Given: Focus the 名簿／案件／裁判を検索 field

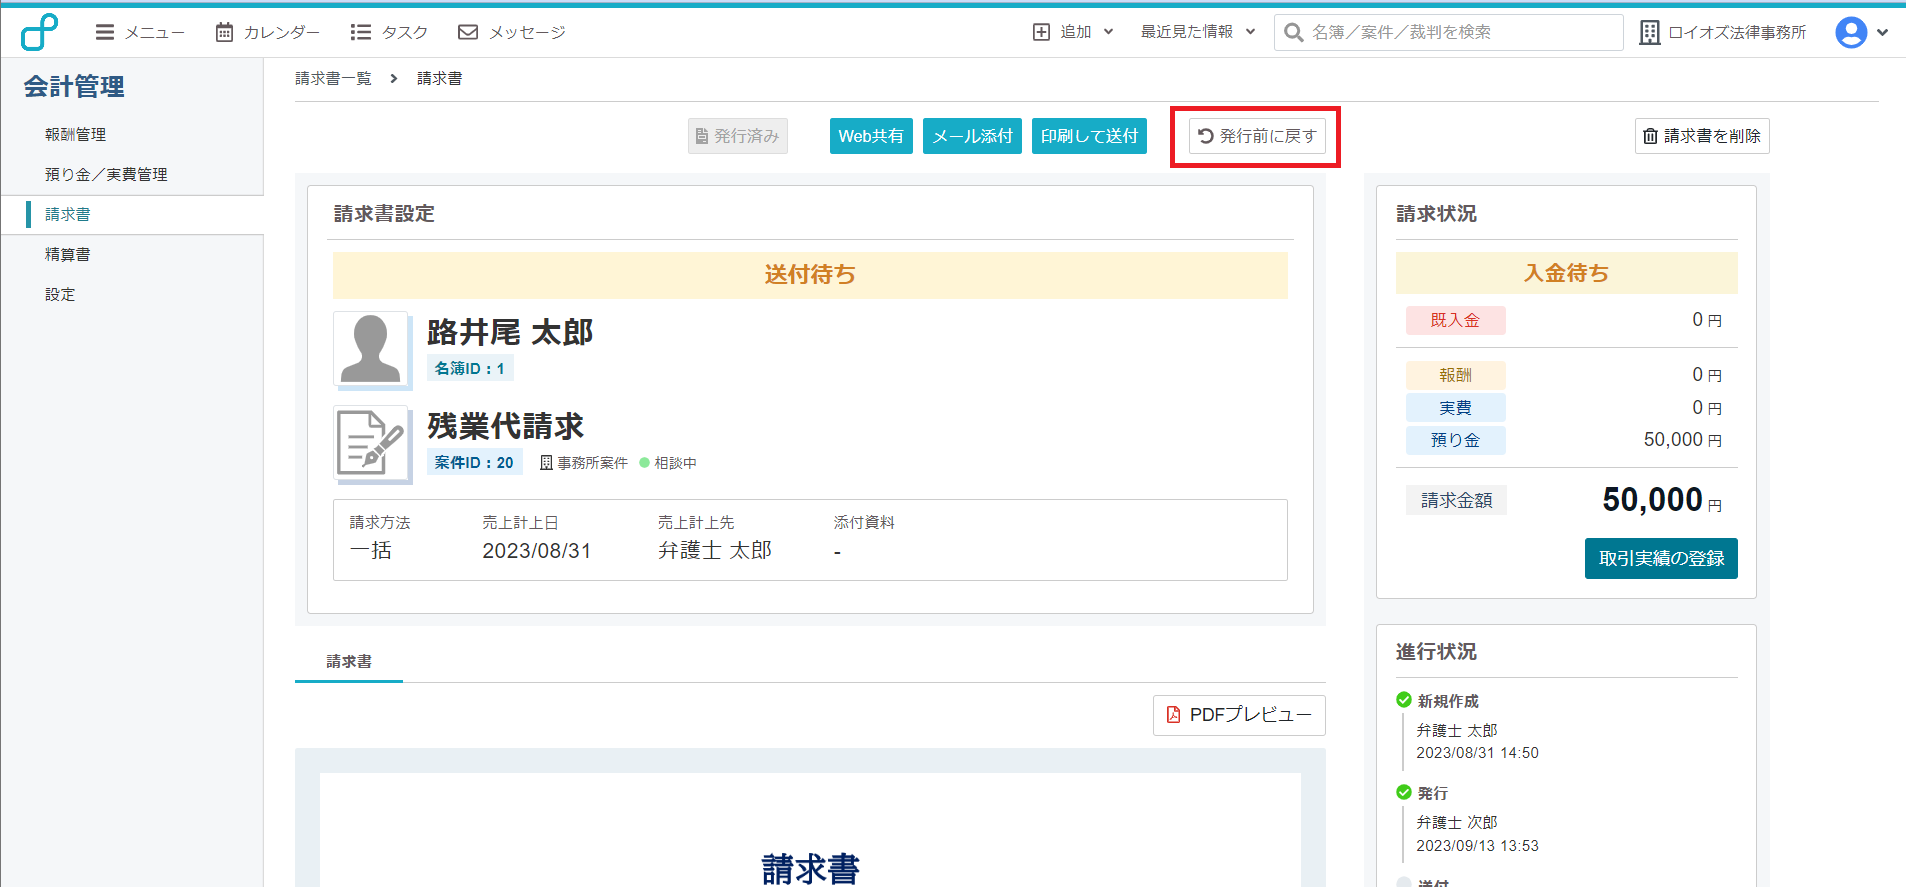Looking at the screenshot, I should [x=1448, y=32].
